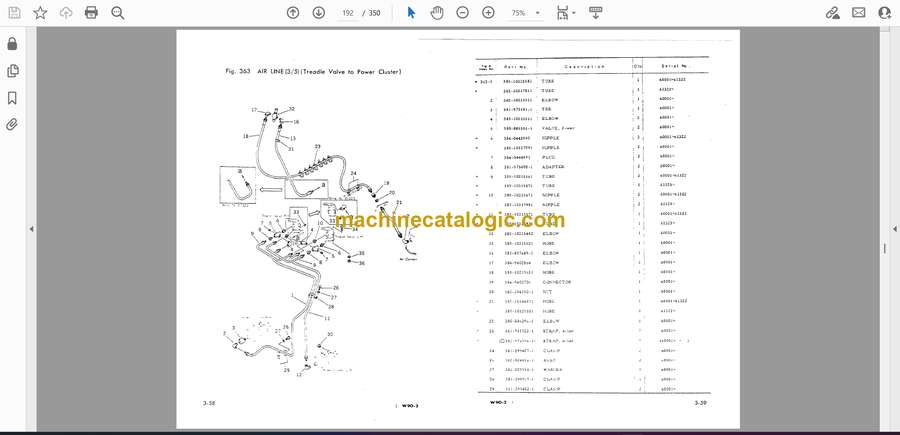Image resolution: width=900 pixels, height=435 pixels.
Task: Activate the Hand pan tool
Action: (437, 13)
